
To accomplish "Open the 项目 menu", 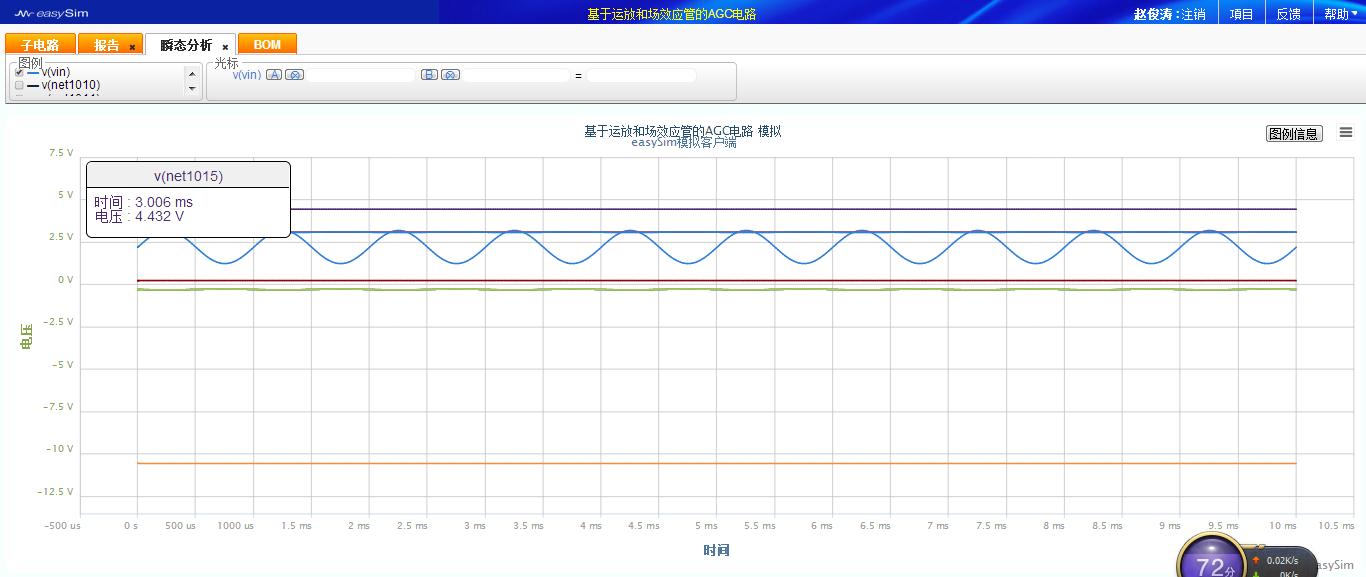I will (1241, 14).
